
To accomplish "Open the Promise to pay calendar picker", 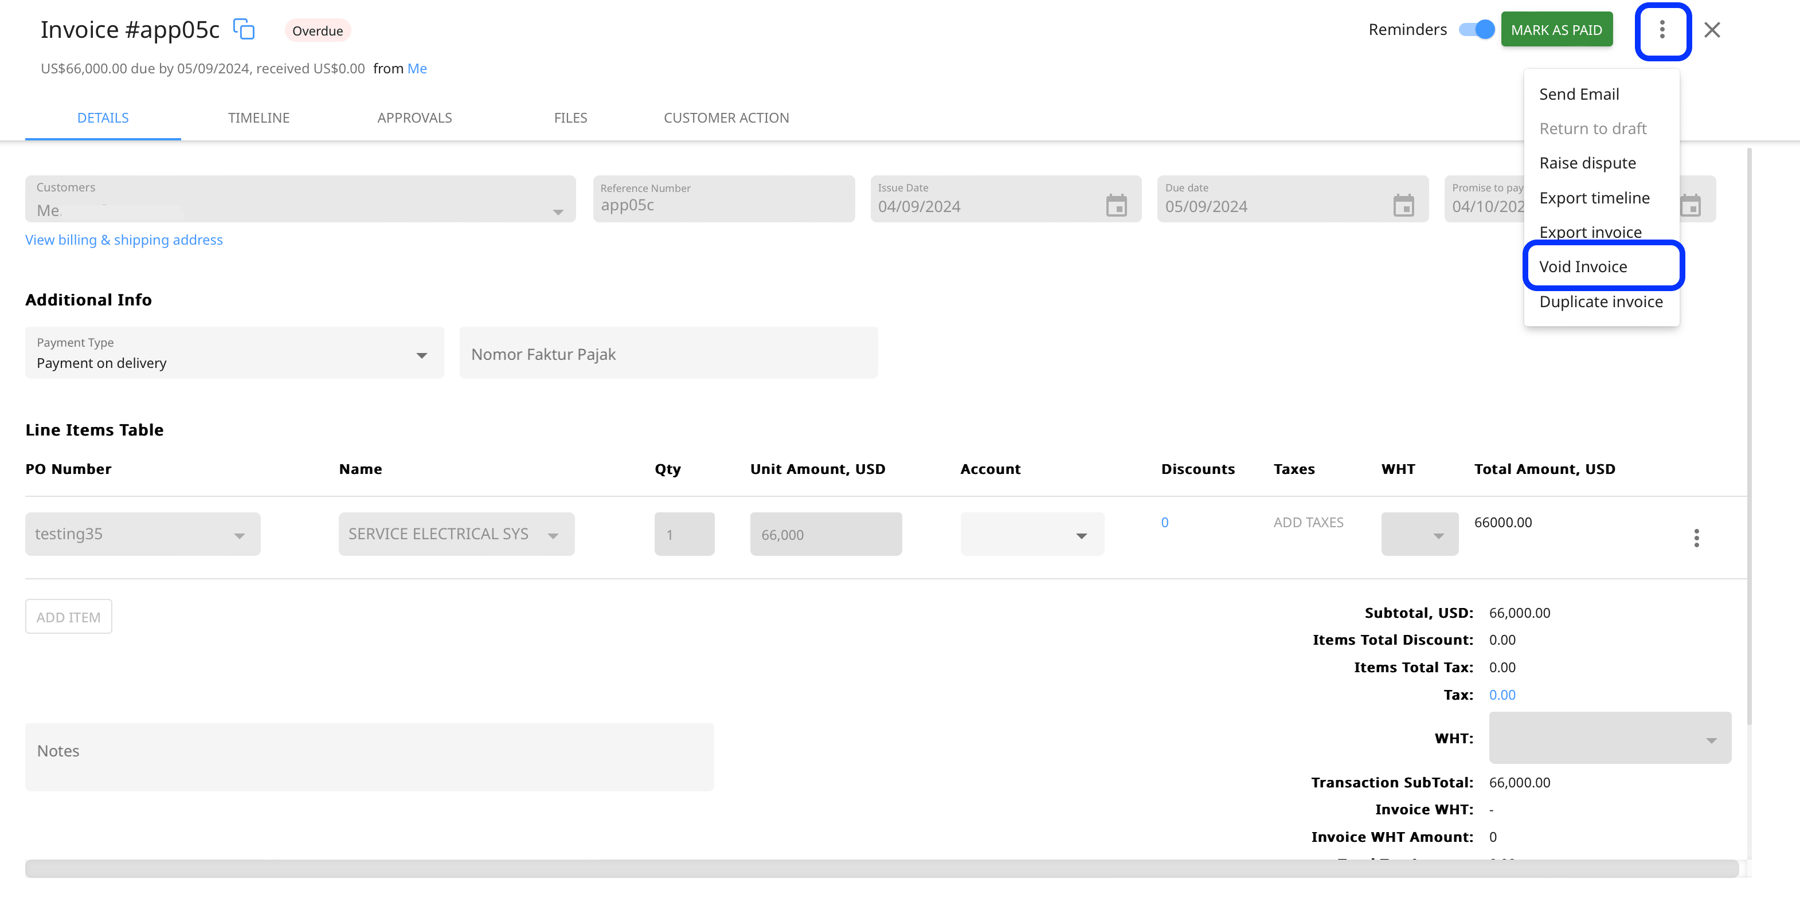I will pyautogui.click(x=1691, y=204).
